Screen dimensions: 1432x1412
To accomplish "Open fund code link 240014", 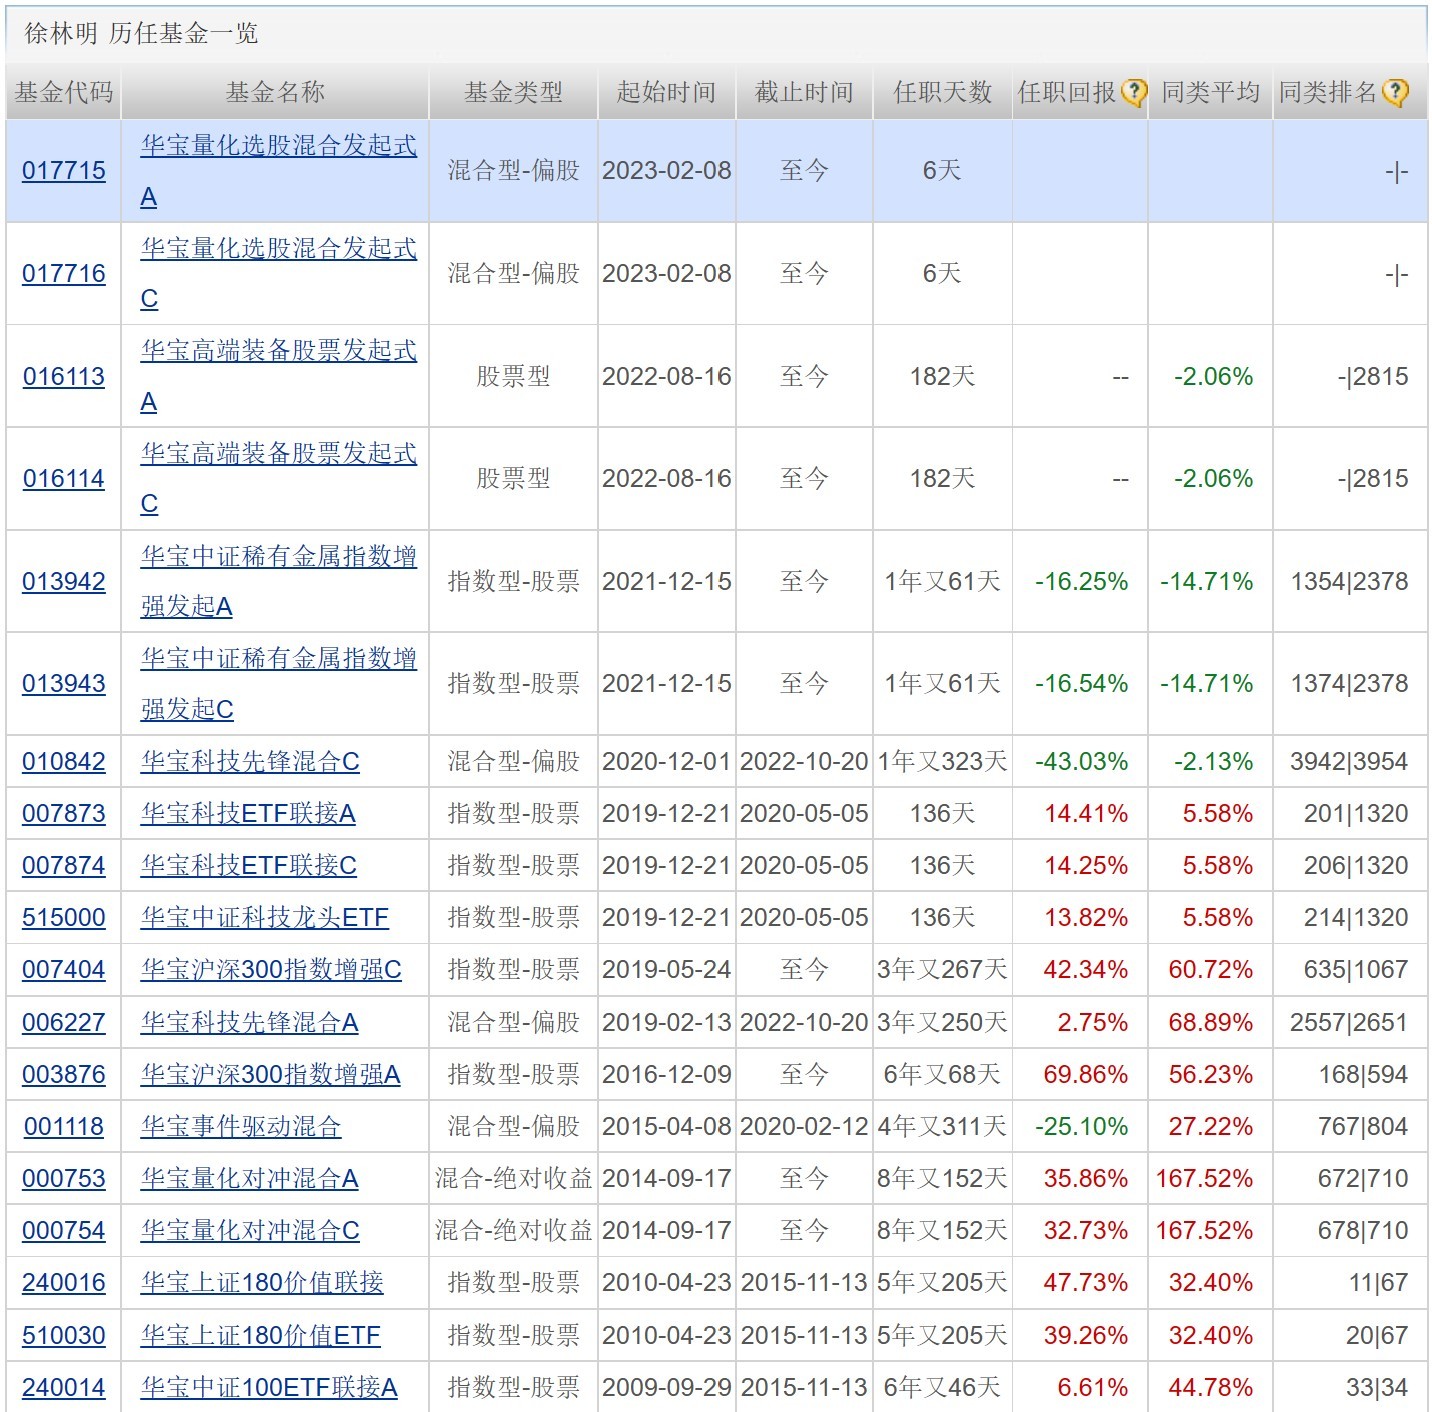I will point(64,1388).
